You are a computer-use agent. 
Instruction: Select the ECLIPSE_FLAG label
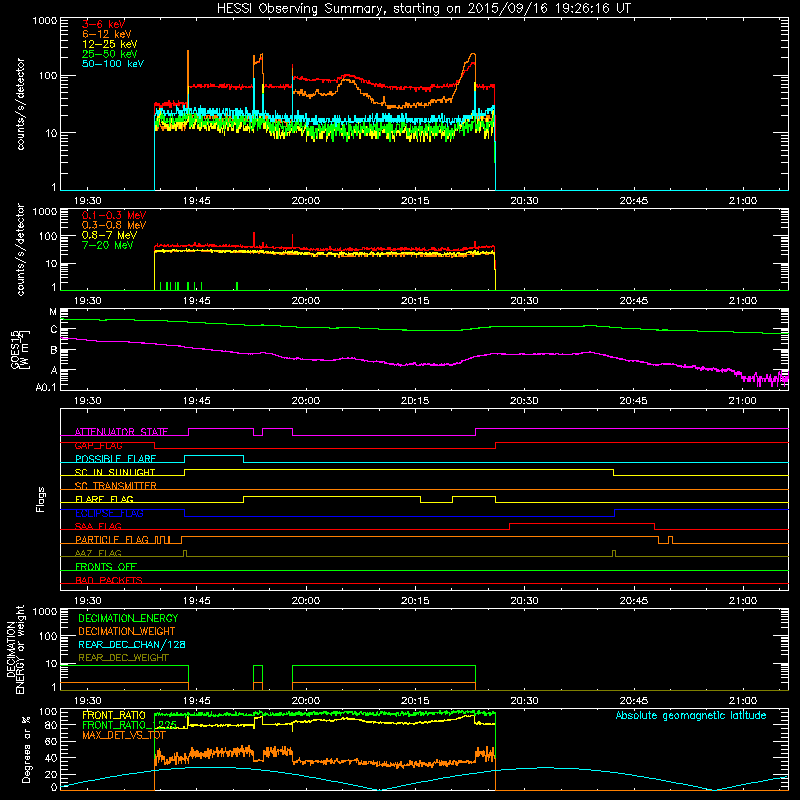click(x=109, y=513)
